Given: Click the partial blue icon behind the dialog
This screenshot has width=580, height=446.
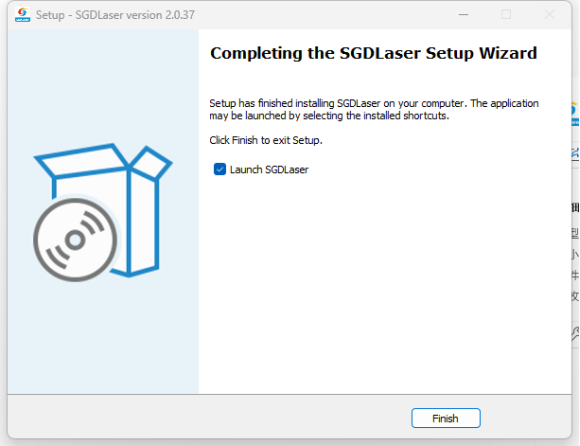Looking at the screenshot, I should 575,114.
